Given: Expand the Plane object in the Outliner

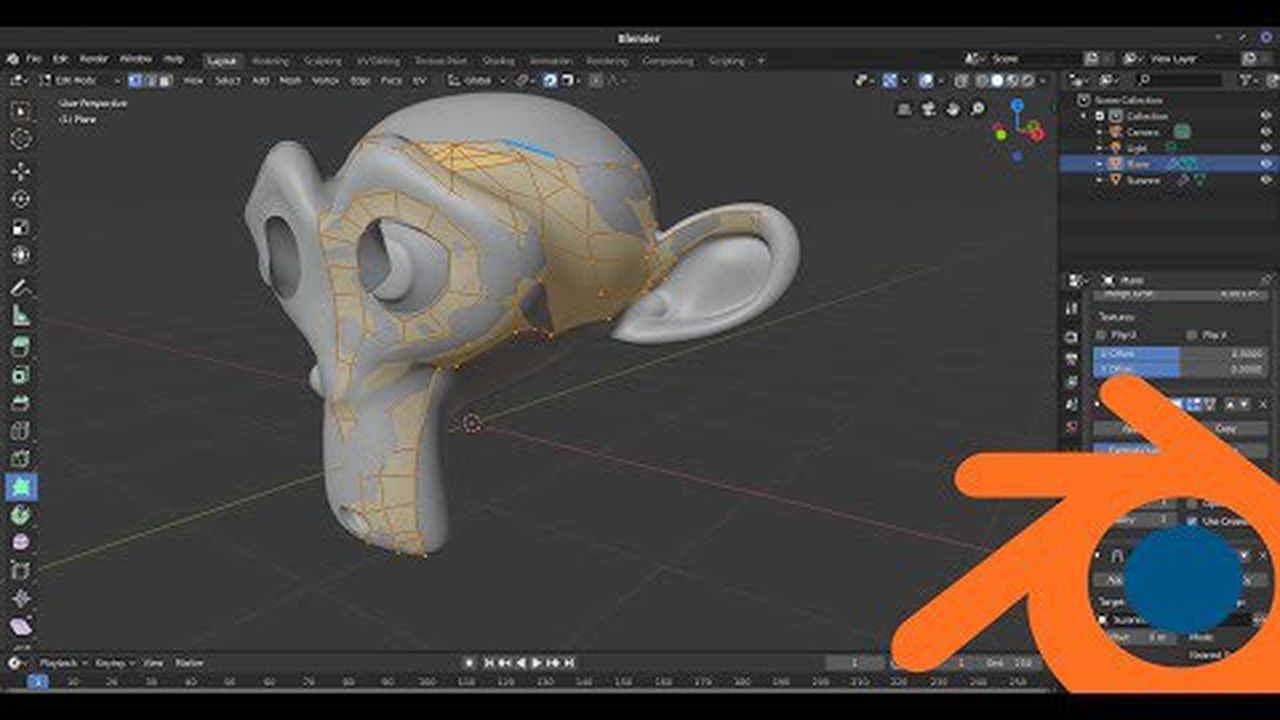Looking at the screenshot, I should point(1100,164).
